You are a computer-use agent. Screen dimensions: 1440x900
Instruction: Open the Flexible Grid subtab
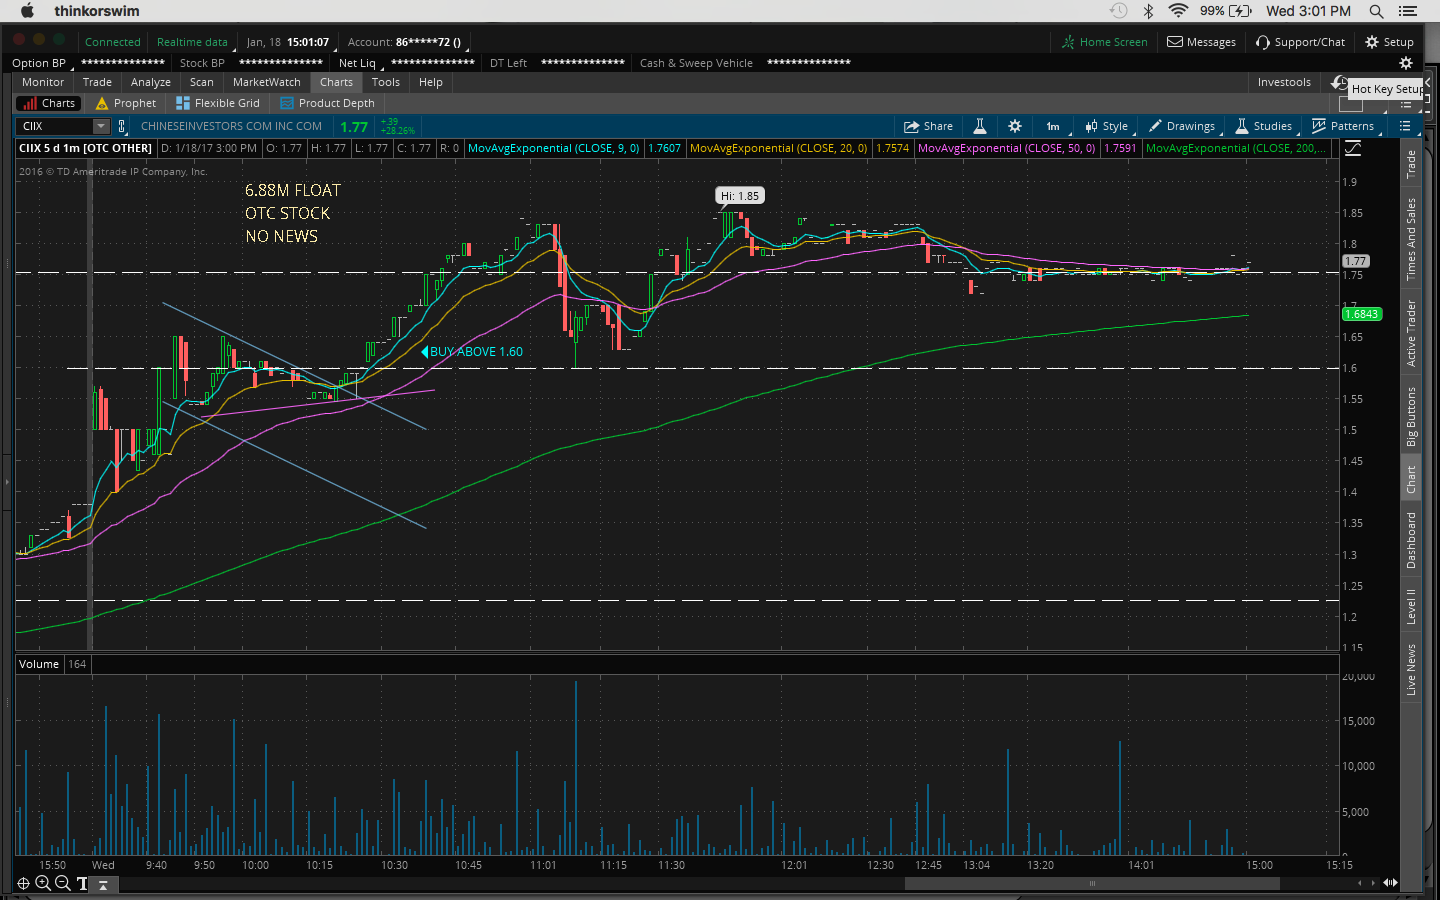[218, 103]
